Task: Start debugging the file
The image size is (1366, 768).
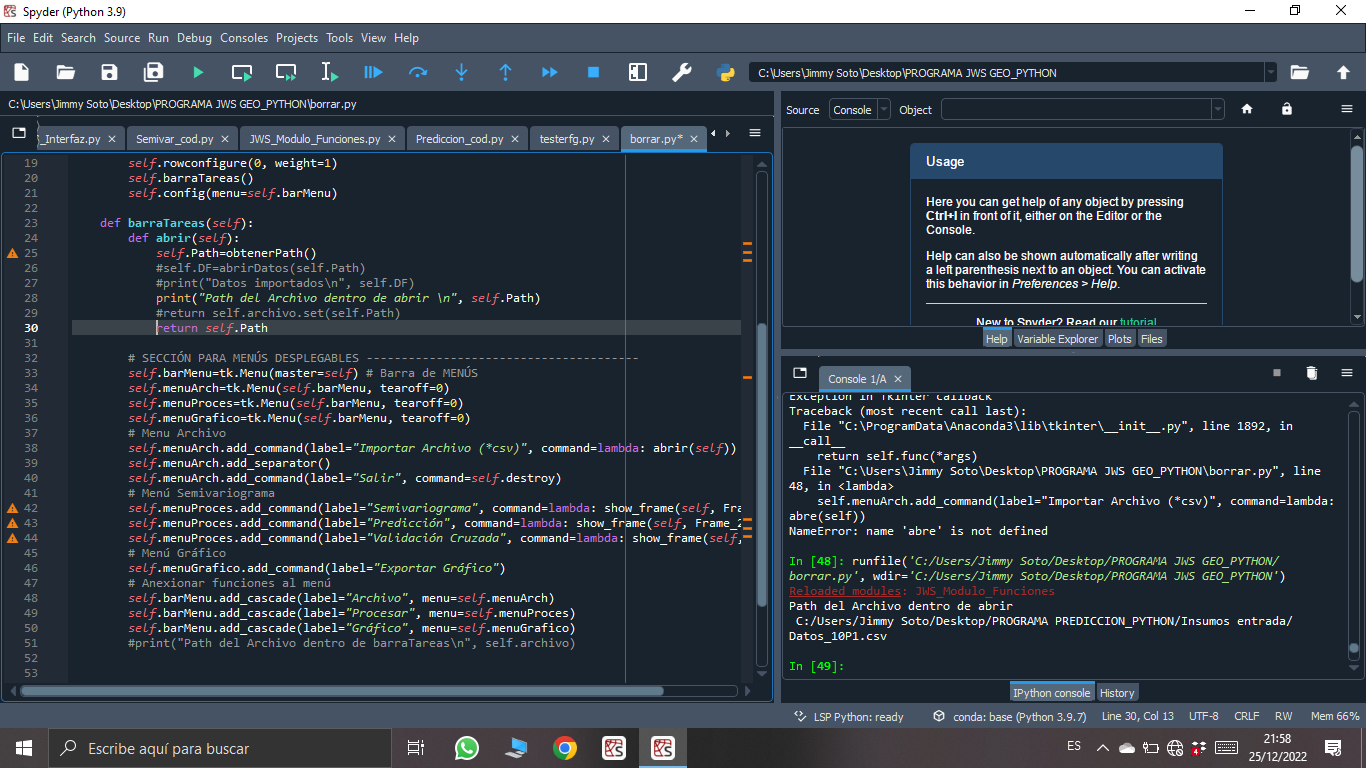Action: coord(373,72)
